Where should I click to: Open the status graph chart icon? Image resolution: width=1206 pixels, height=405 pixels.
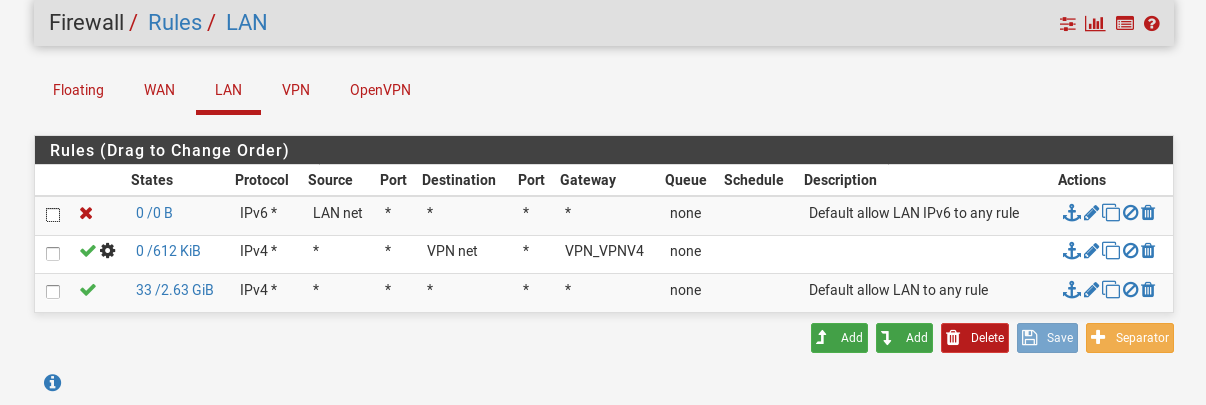click(1095, 23)
